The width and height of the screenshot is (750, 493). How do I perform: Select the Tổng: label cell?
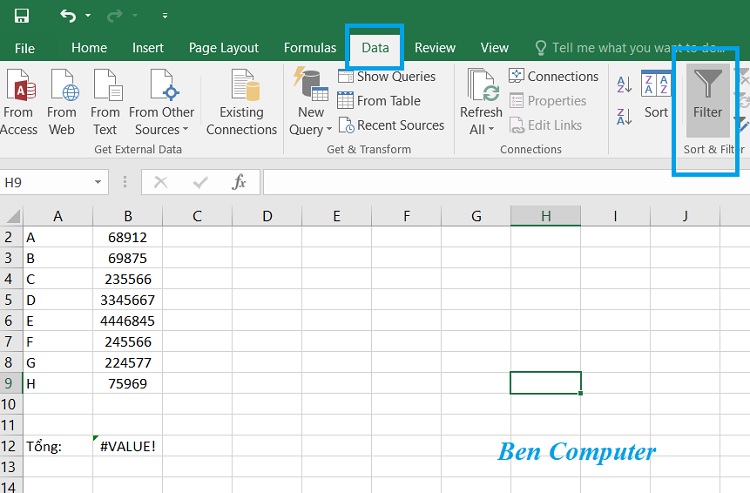(x=58, y=446)
